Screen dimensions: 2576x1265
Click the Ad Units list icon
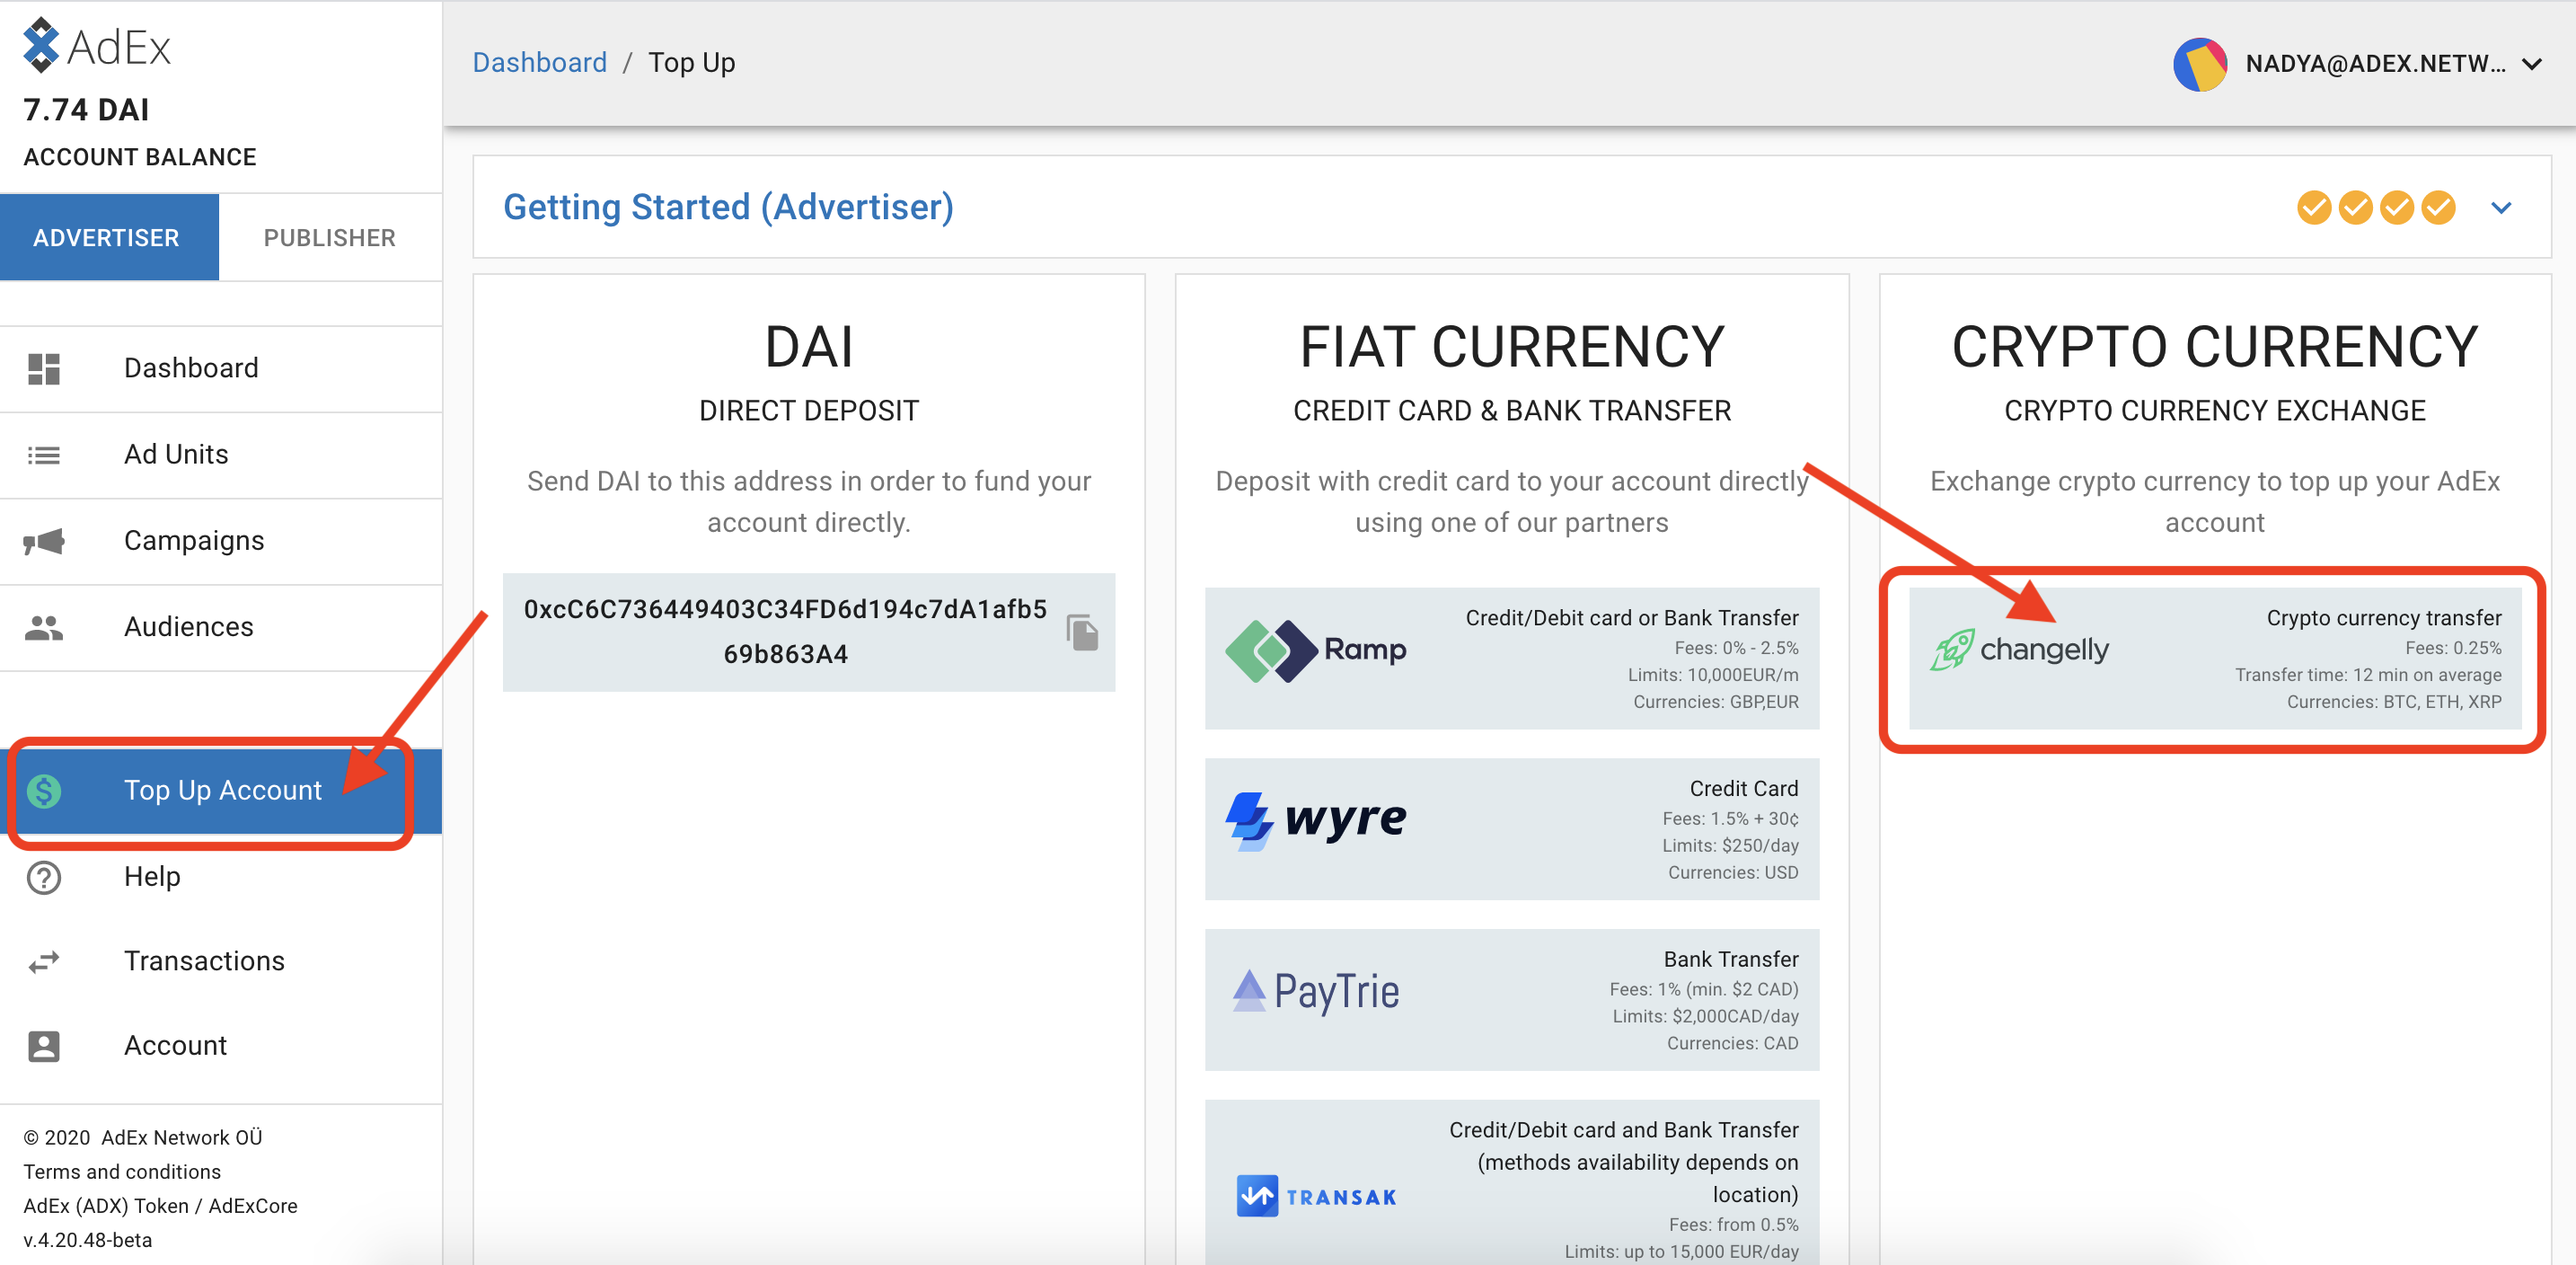coord(44,455)
